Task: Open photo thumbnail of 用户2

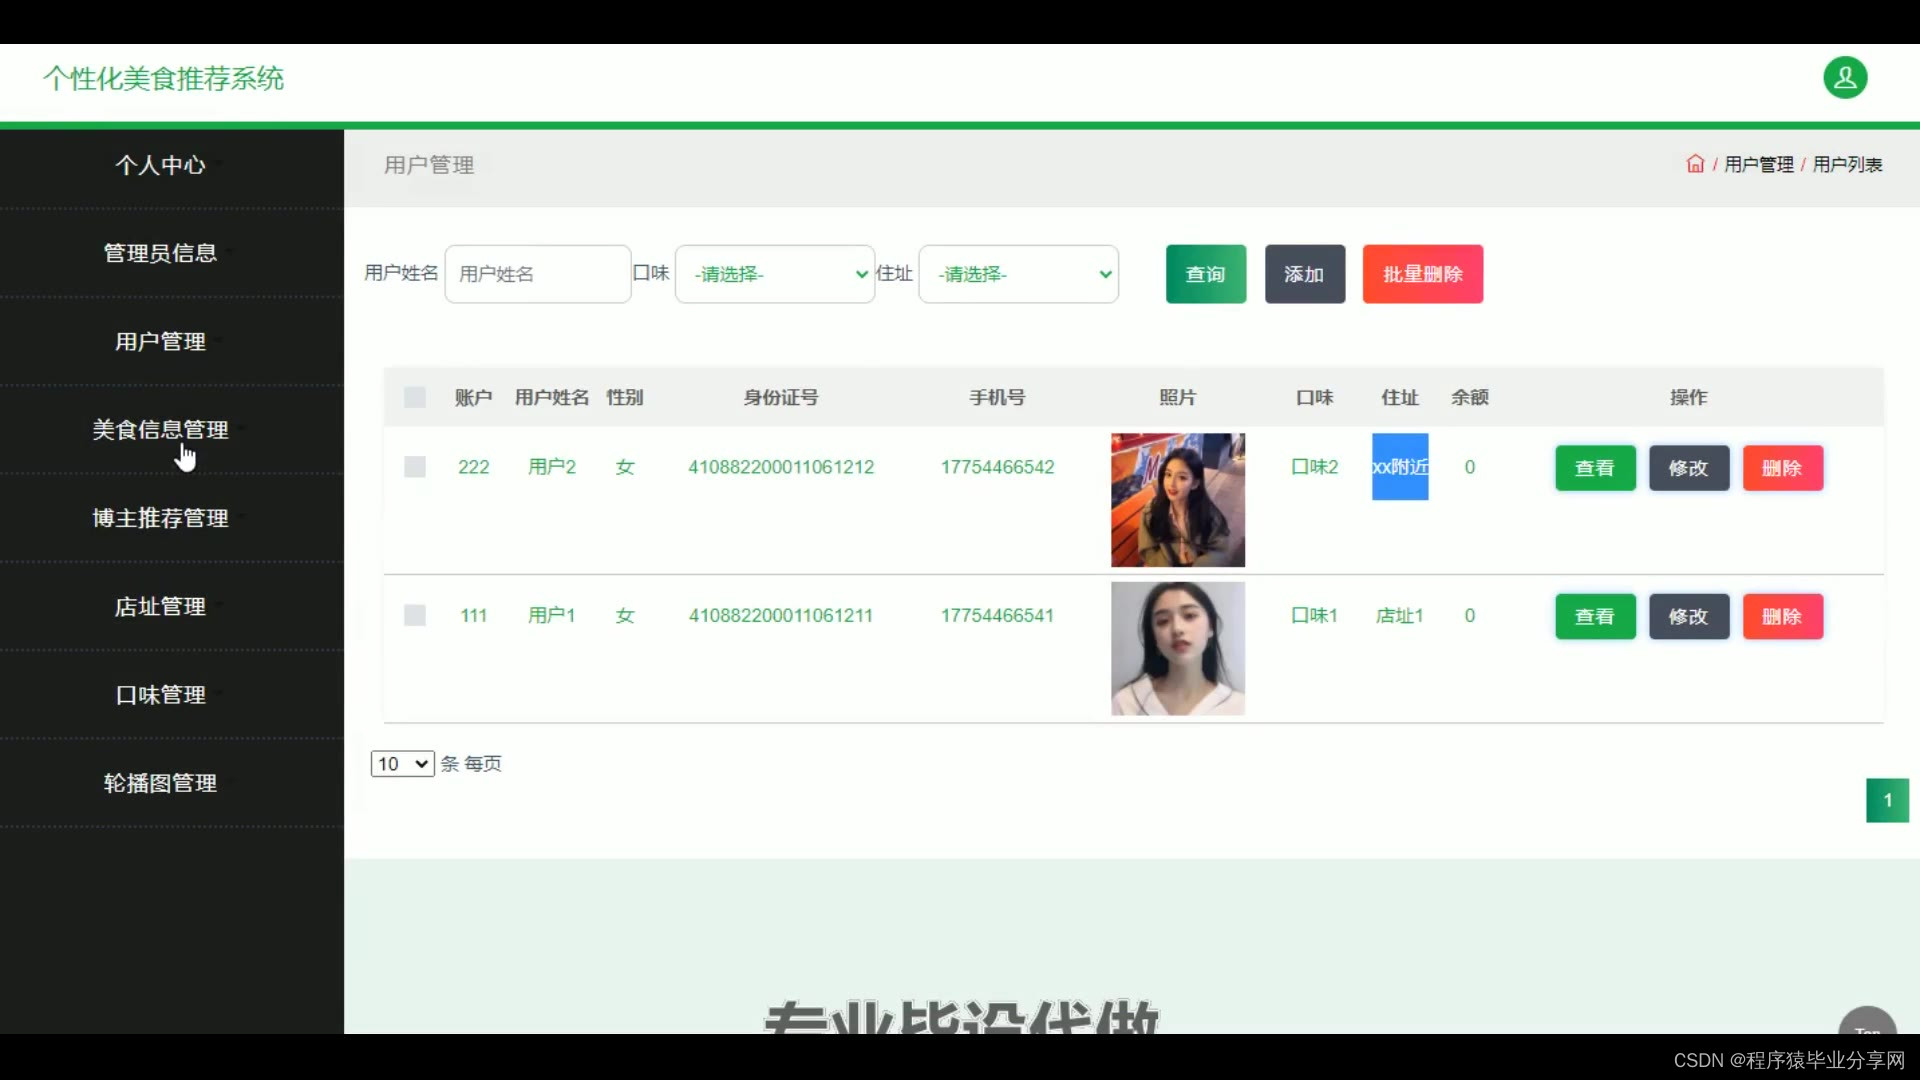Action: [x=1177, y=500]
